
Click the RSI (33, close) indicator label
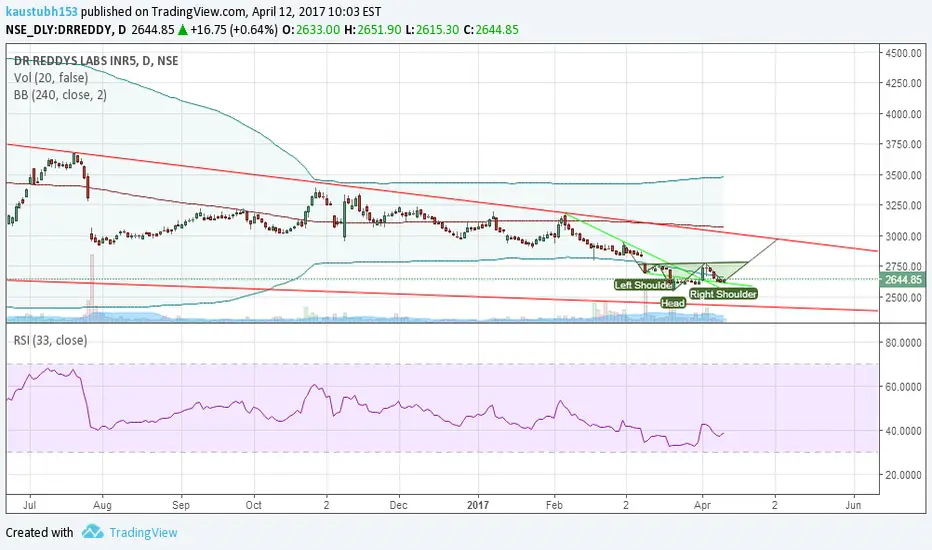point(51,340)
